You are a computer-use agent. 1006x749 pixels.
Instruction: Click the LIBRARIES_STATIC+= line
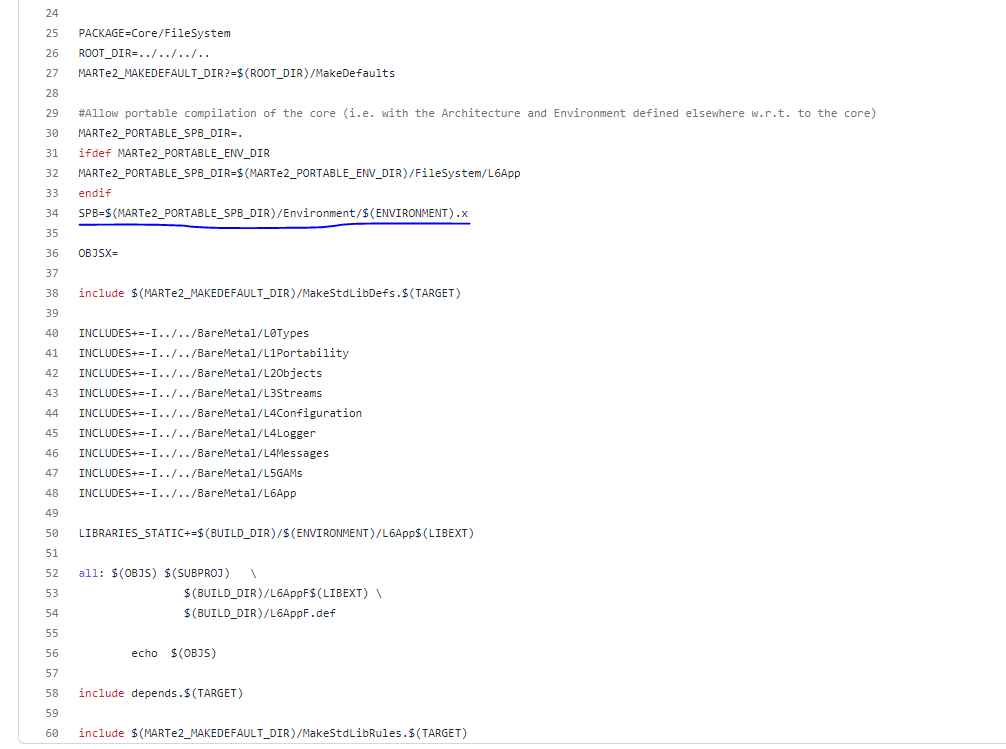[x=277, y=533]
